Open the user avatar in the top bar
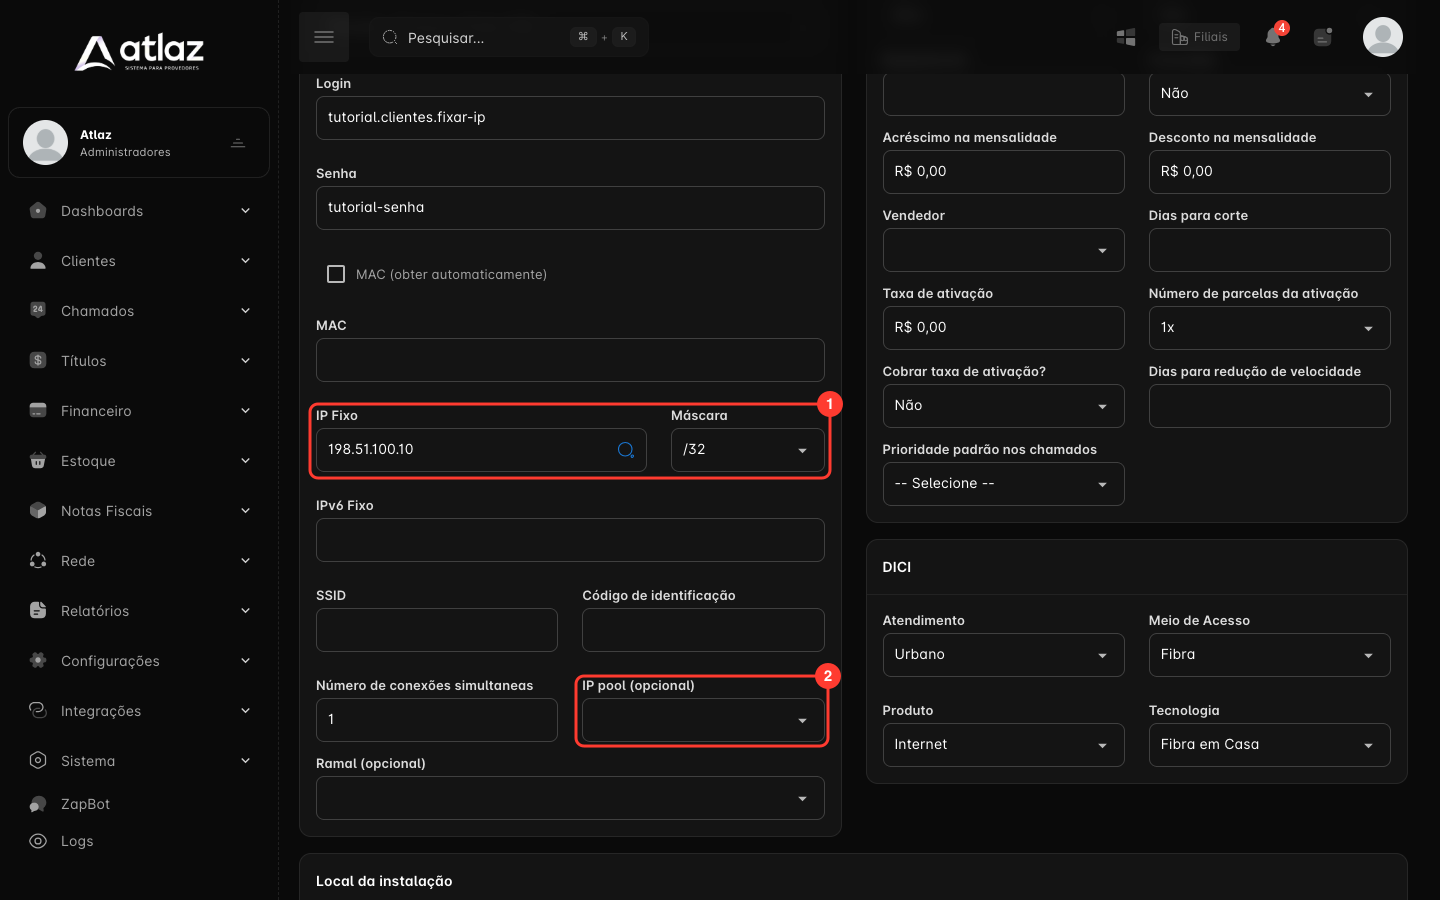 (1383, 37)
